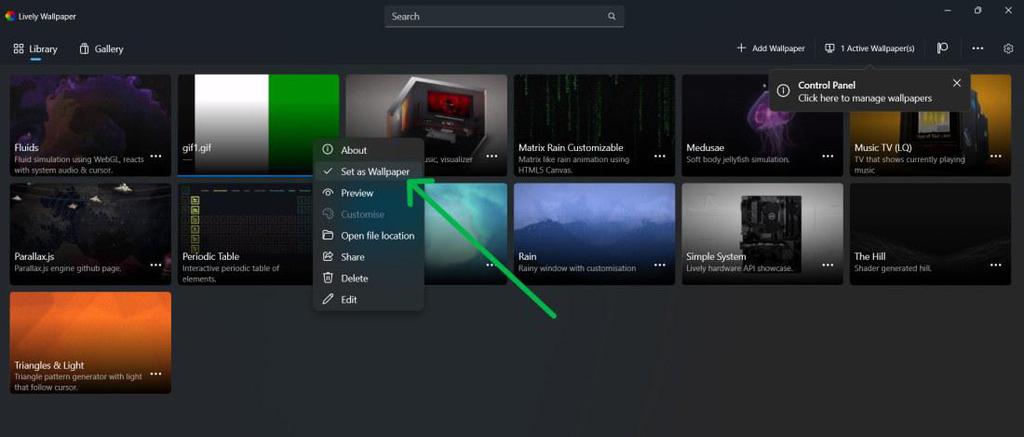Open the top-bar three-dots overflow menu
Screen dimensions: 1024x437
pyautogui.click(x=978, y=48)
